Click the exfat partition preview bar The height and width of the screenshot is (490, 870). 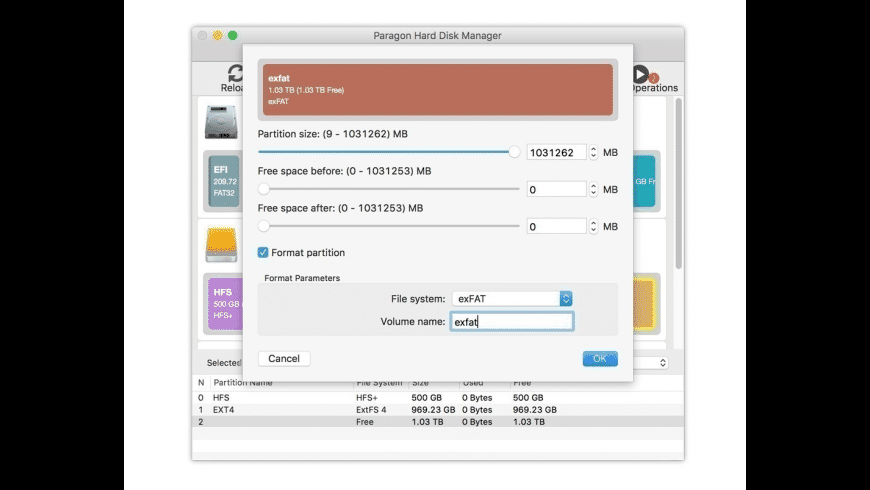(438, 89)
